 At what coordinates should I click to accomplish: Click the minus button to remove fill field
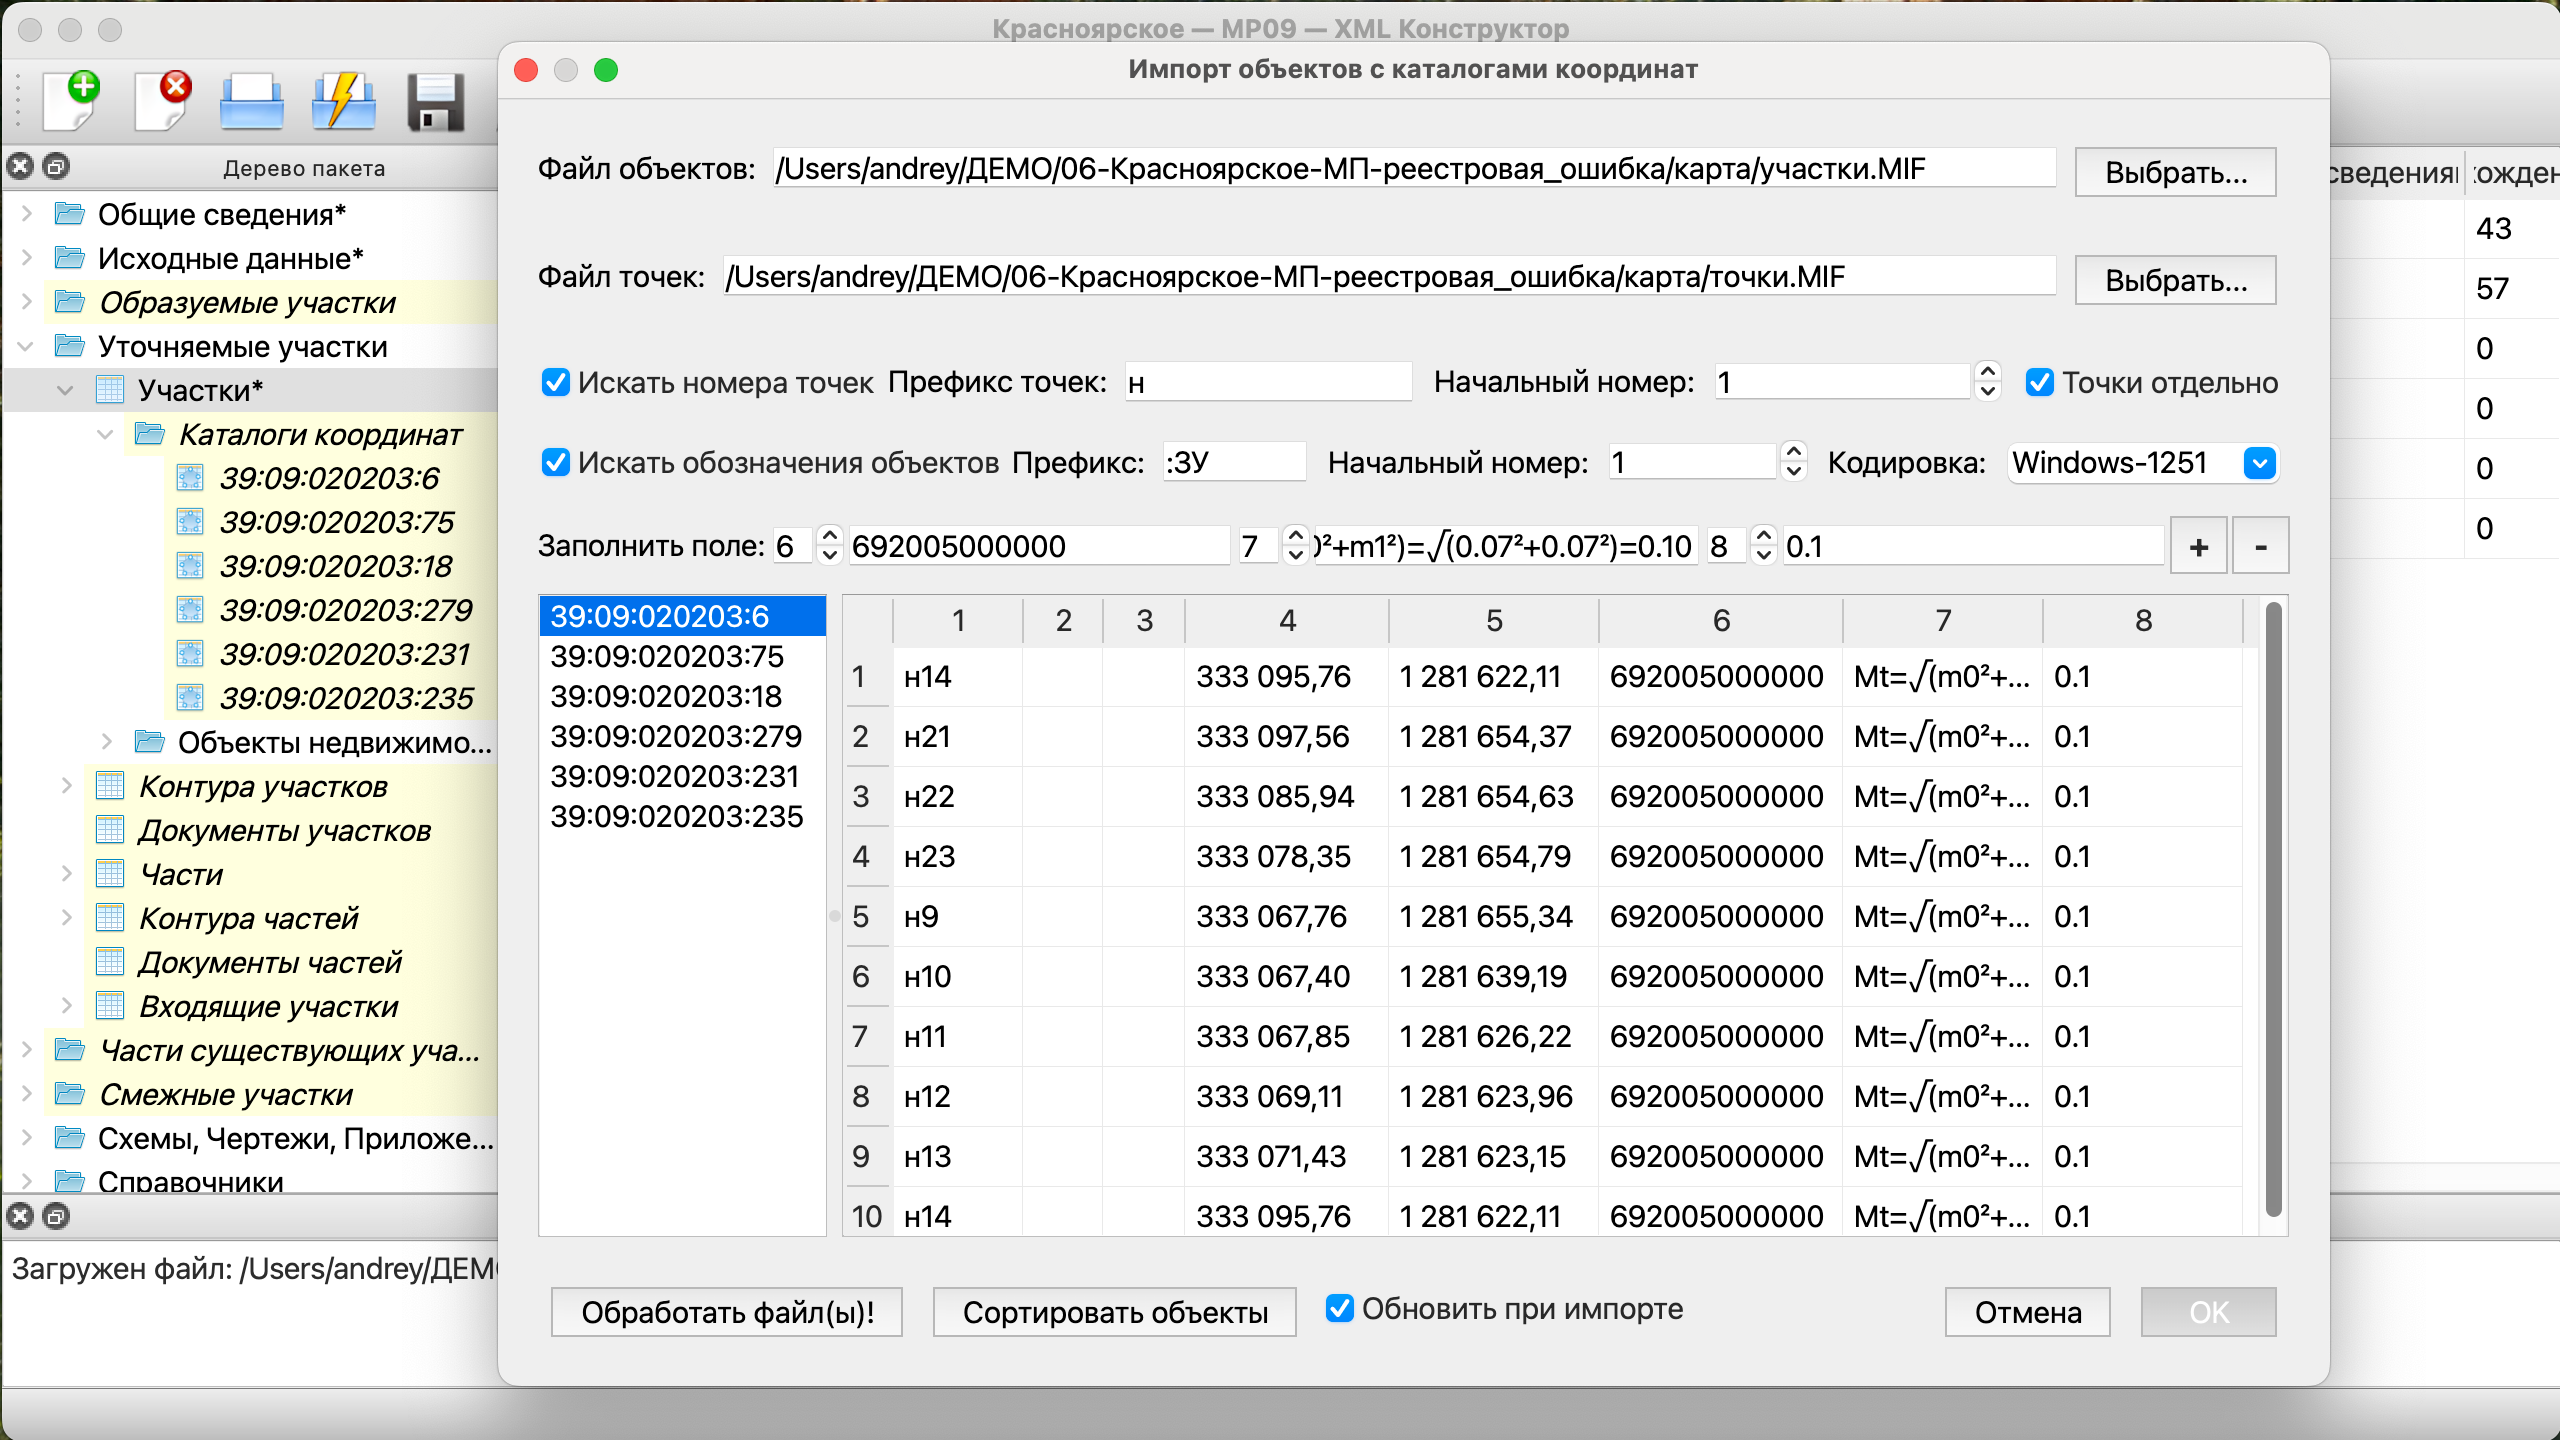(x=2261, y=546)
